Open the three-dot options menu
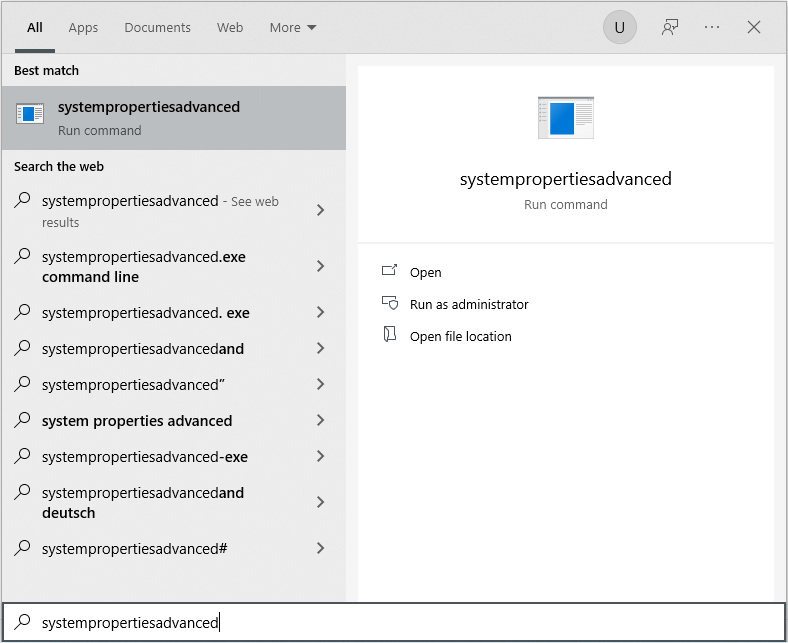This screenshot has width=788, height=643. 712,27
